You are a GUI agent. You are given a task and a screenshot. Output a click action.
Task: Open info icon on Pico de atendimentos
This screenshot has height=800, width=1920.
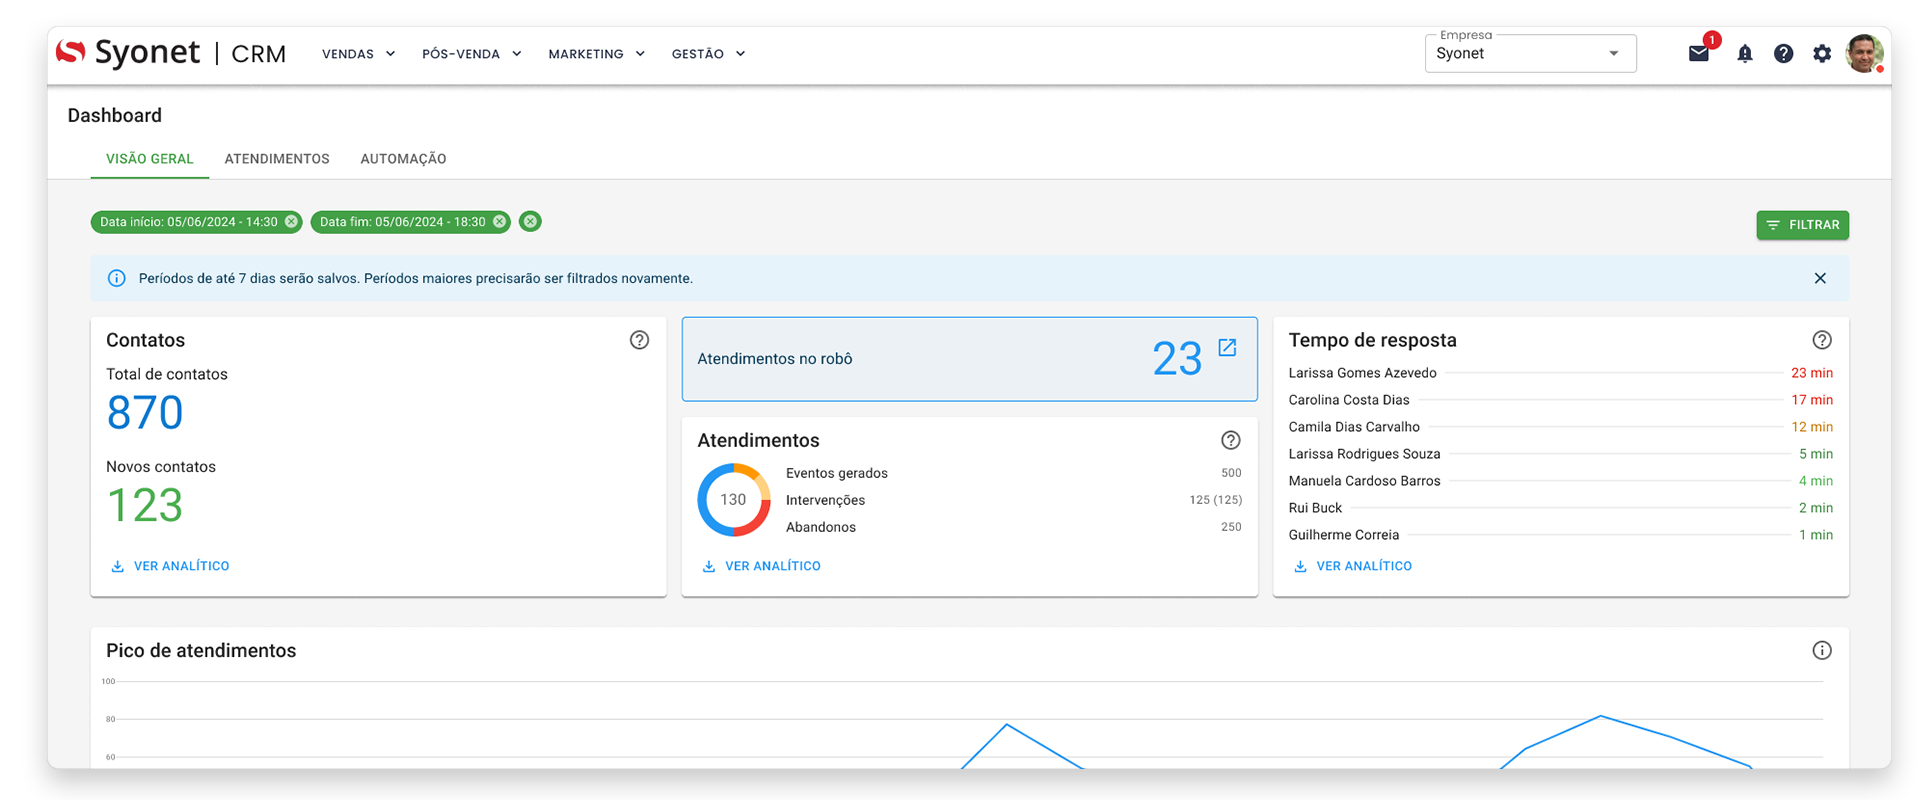[1822, 650]
